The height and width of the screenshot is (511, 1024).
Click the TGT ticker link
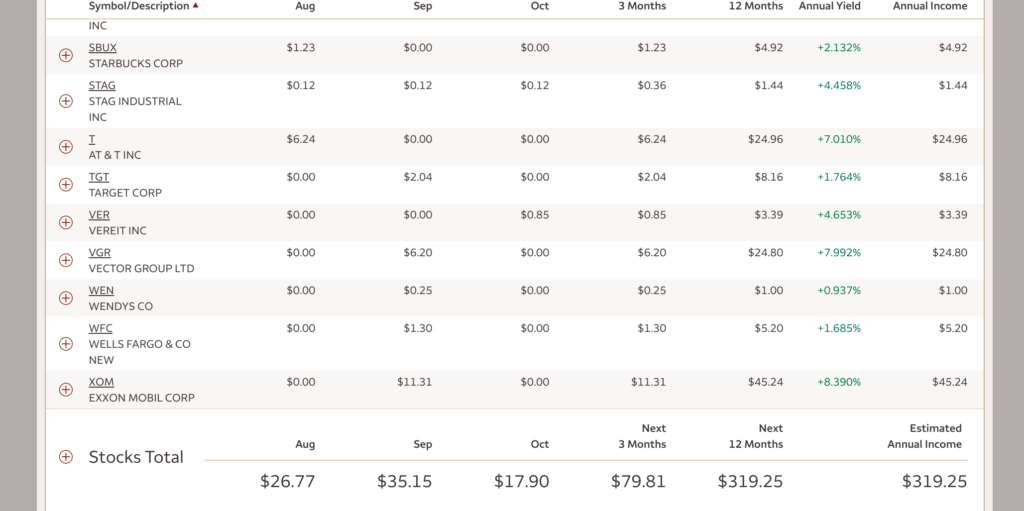coord(99,177)
